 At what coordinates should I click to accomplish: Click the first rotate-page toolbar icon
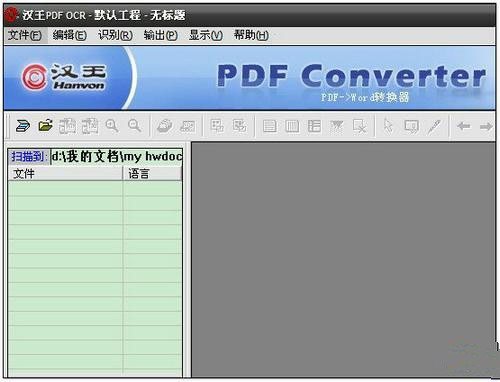point(68,126)
